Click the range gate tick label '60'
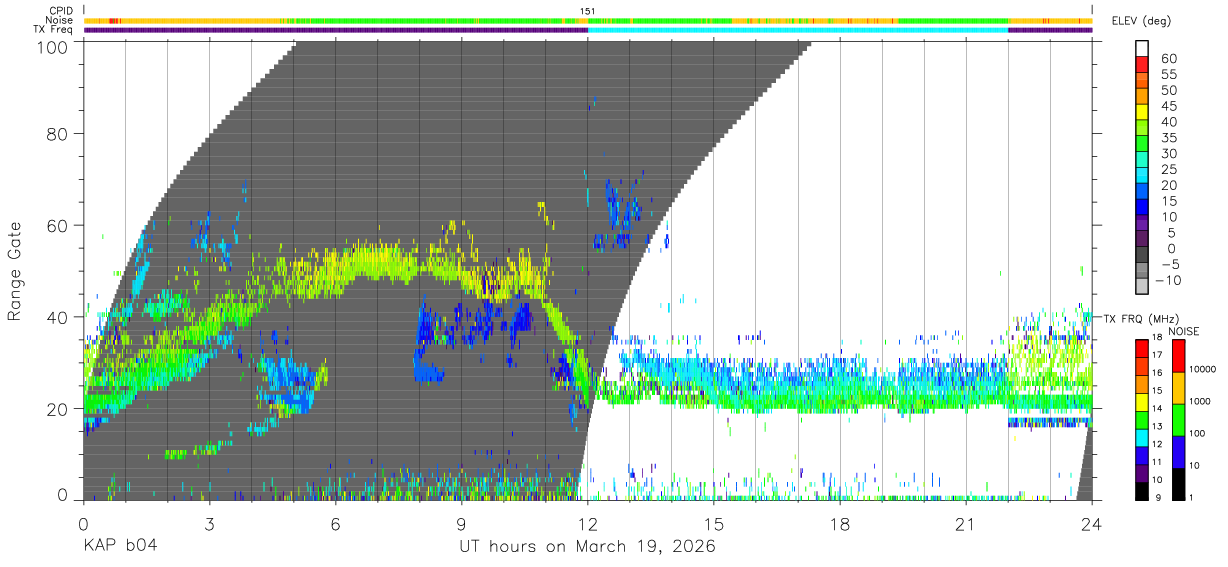 click(59, 225)
